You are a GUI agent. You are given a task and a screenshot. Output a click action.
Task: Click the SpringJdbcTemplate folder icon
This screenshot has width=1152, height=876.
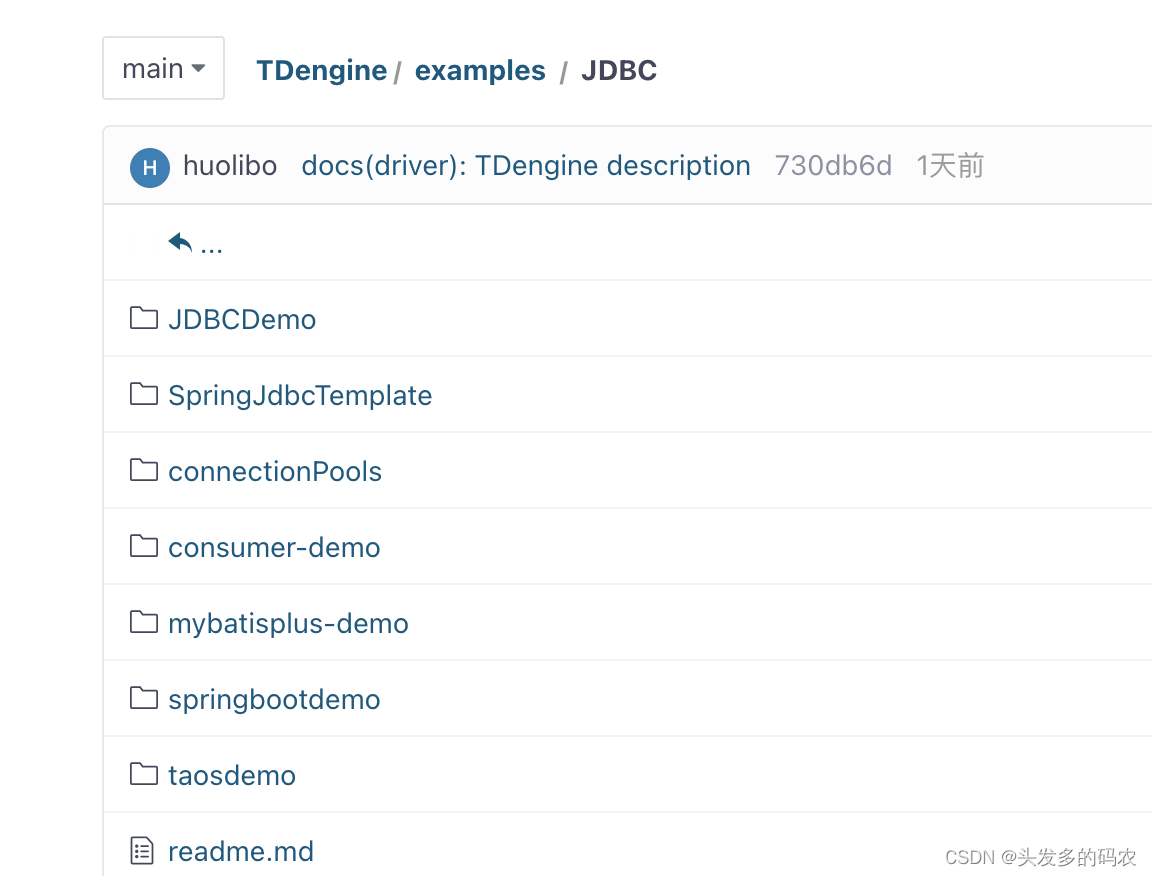point(143,393)
